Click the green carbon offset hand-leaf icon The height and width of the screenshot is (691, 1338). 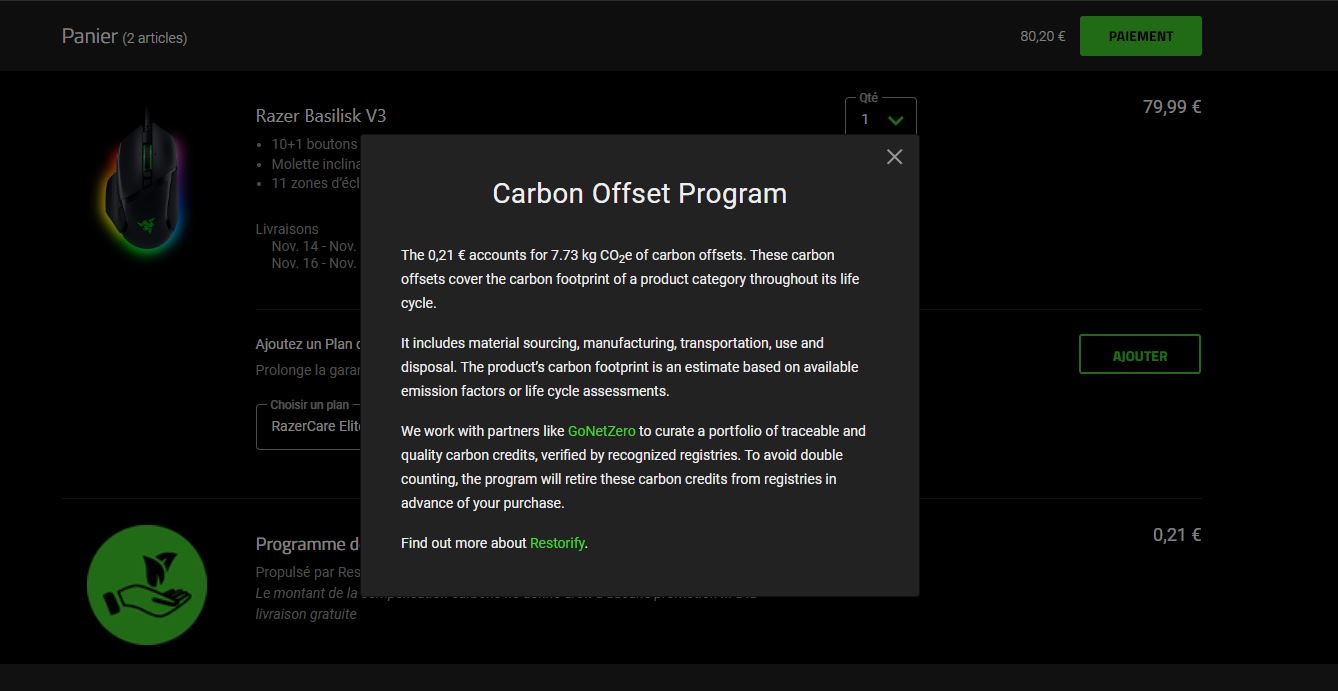[x=147, y=584]
